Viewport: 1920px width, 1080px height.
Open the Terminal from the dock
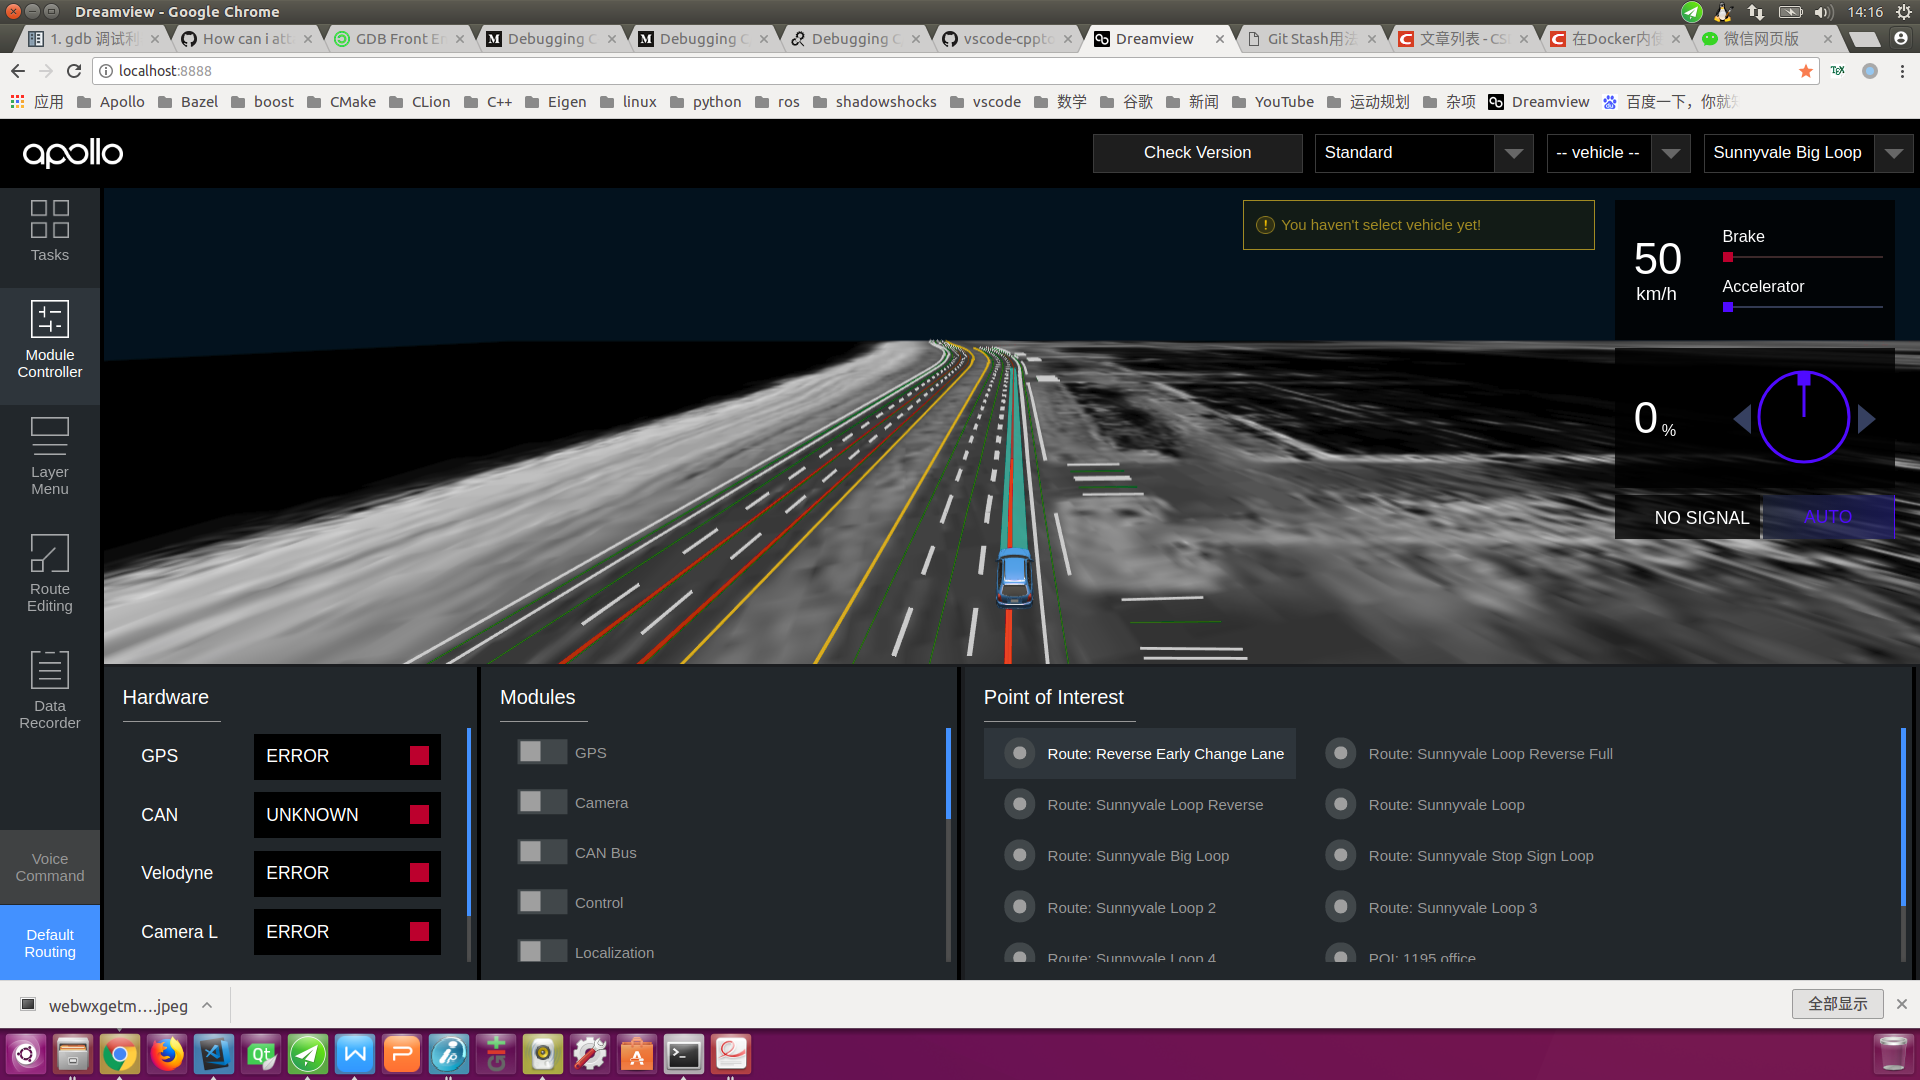pyautogui.click(x=684, y=1054)
